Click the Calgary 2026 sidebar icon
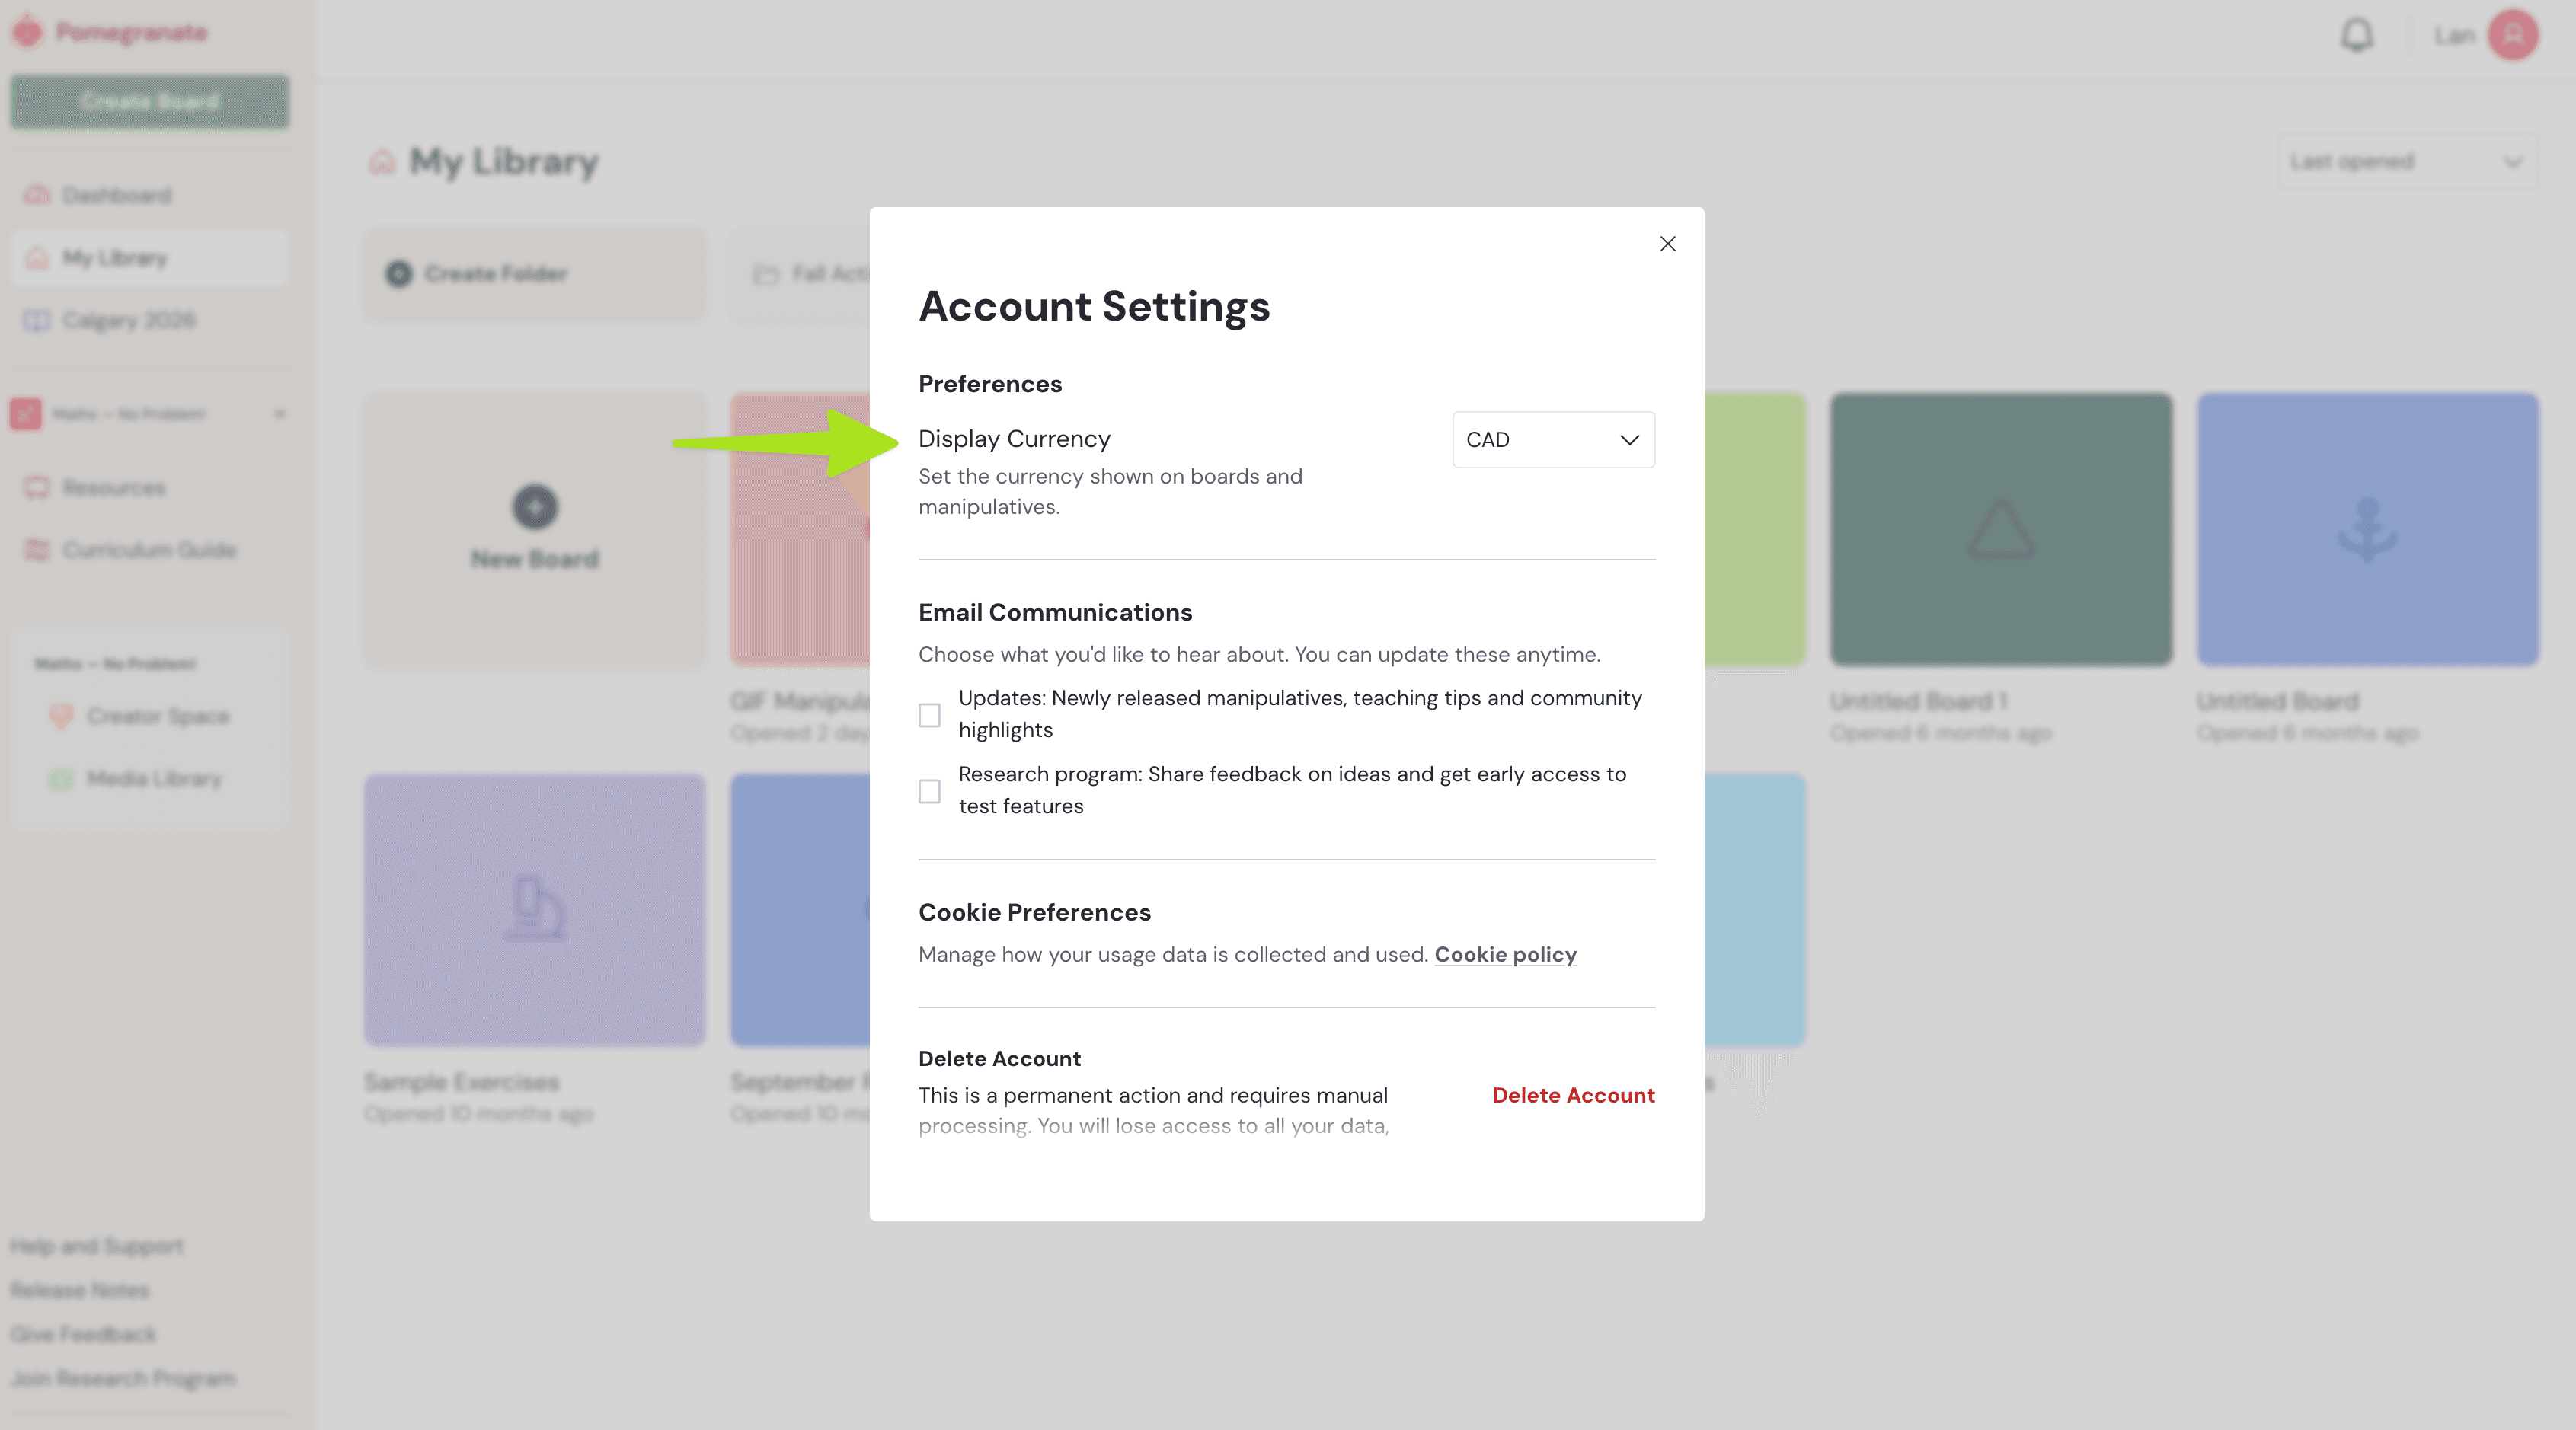This screenshot has width=2576, height=1430. 37,320
